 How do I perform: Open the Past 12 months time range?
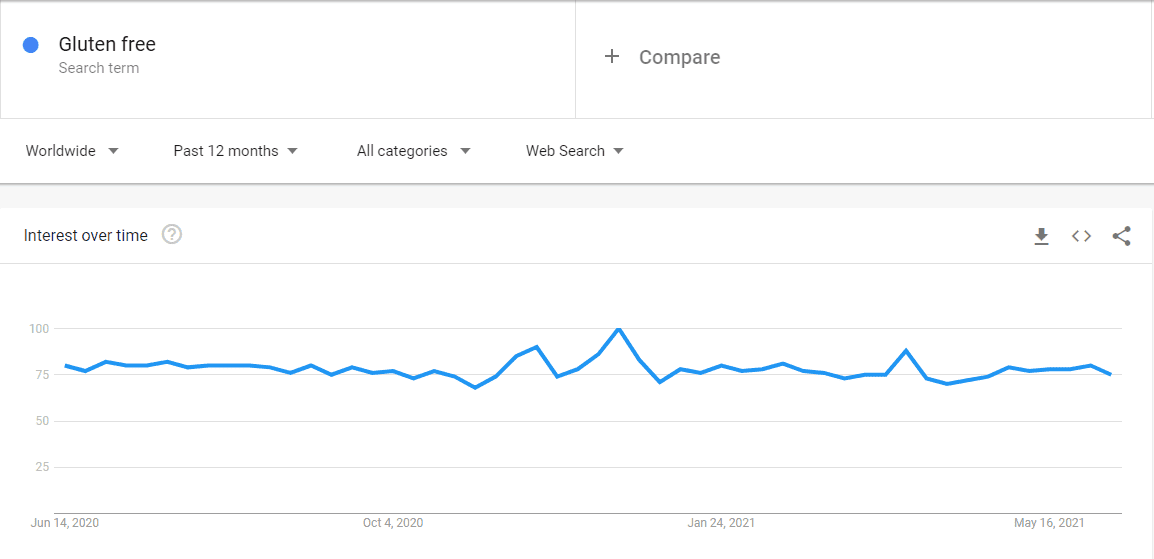point(236,151)
